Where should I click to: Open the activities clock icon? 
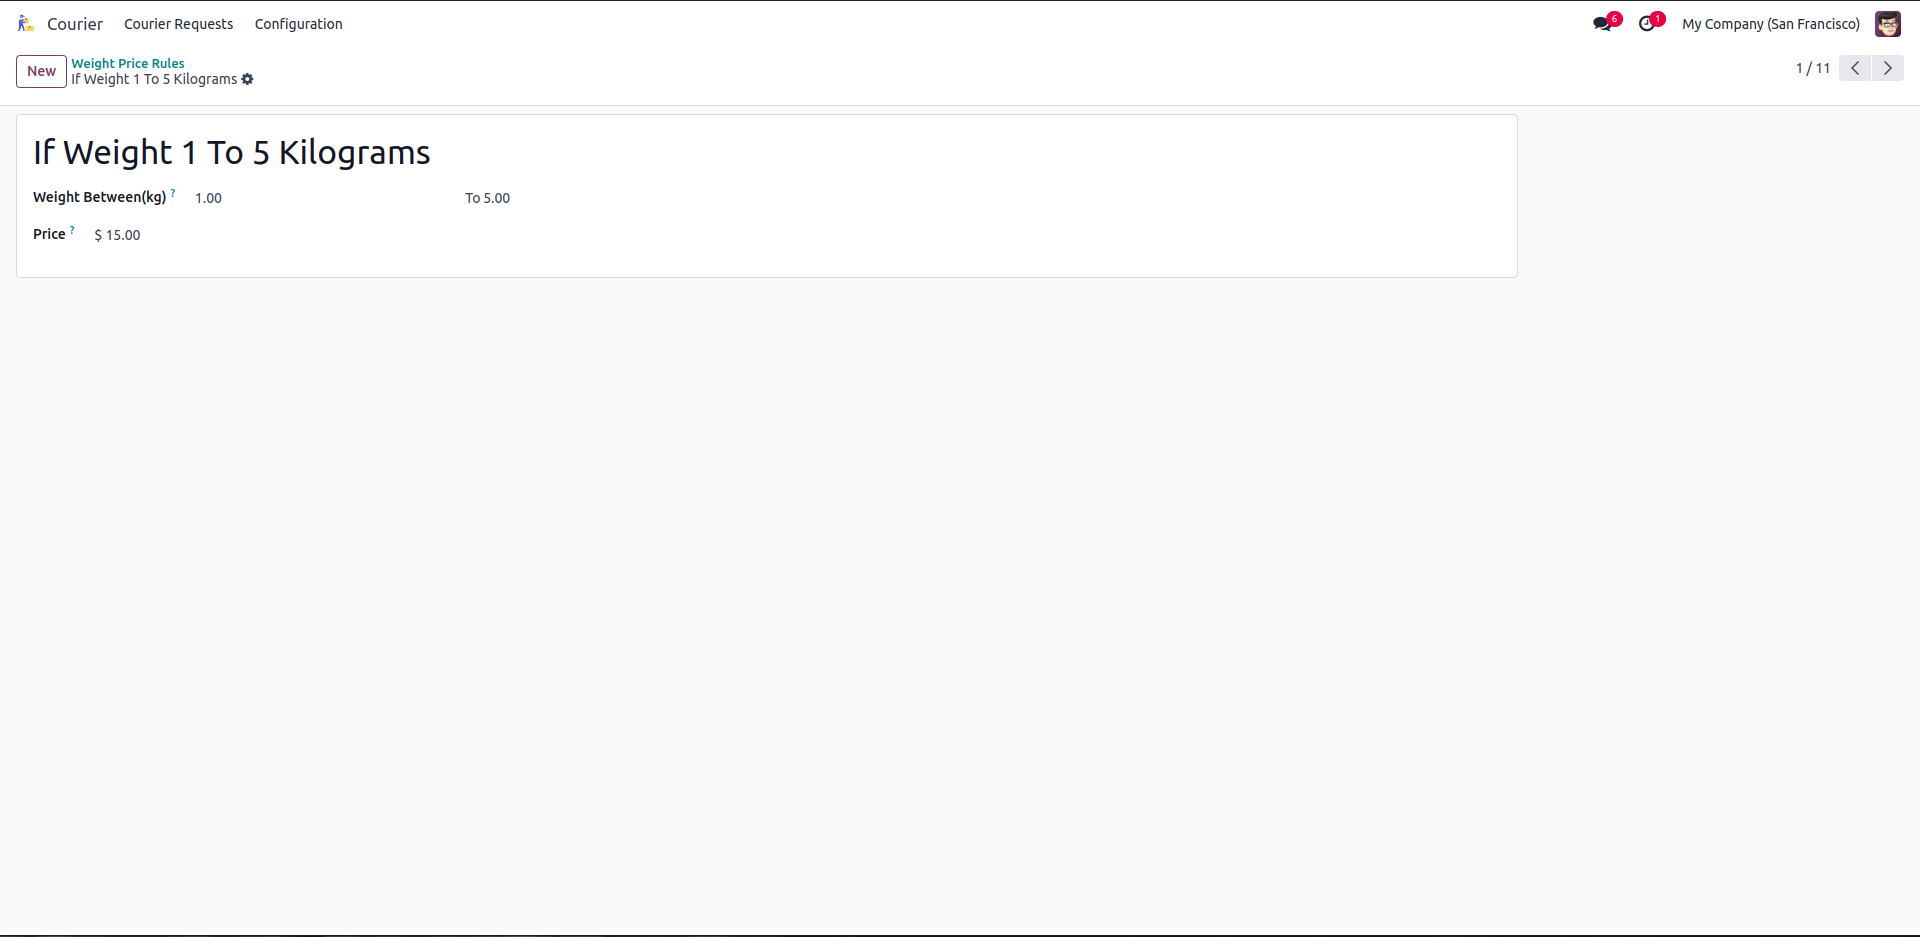pyautogui.click(x=1647, y=24)
